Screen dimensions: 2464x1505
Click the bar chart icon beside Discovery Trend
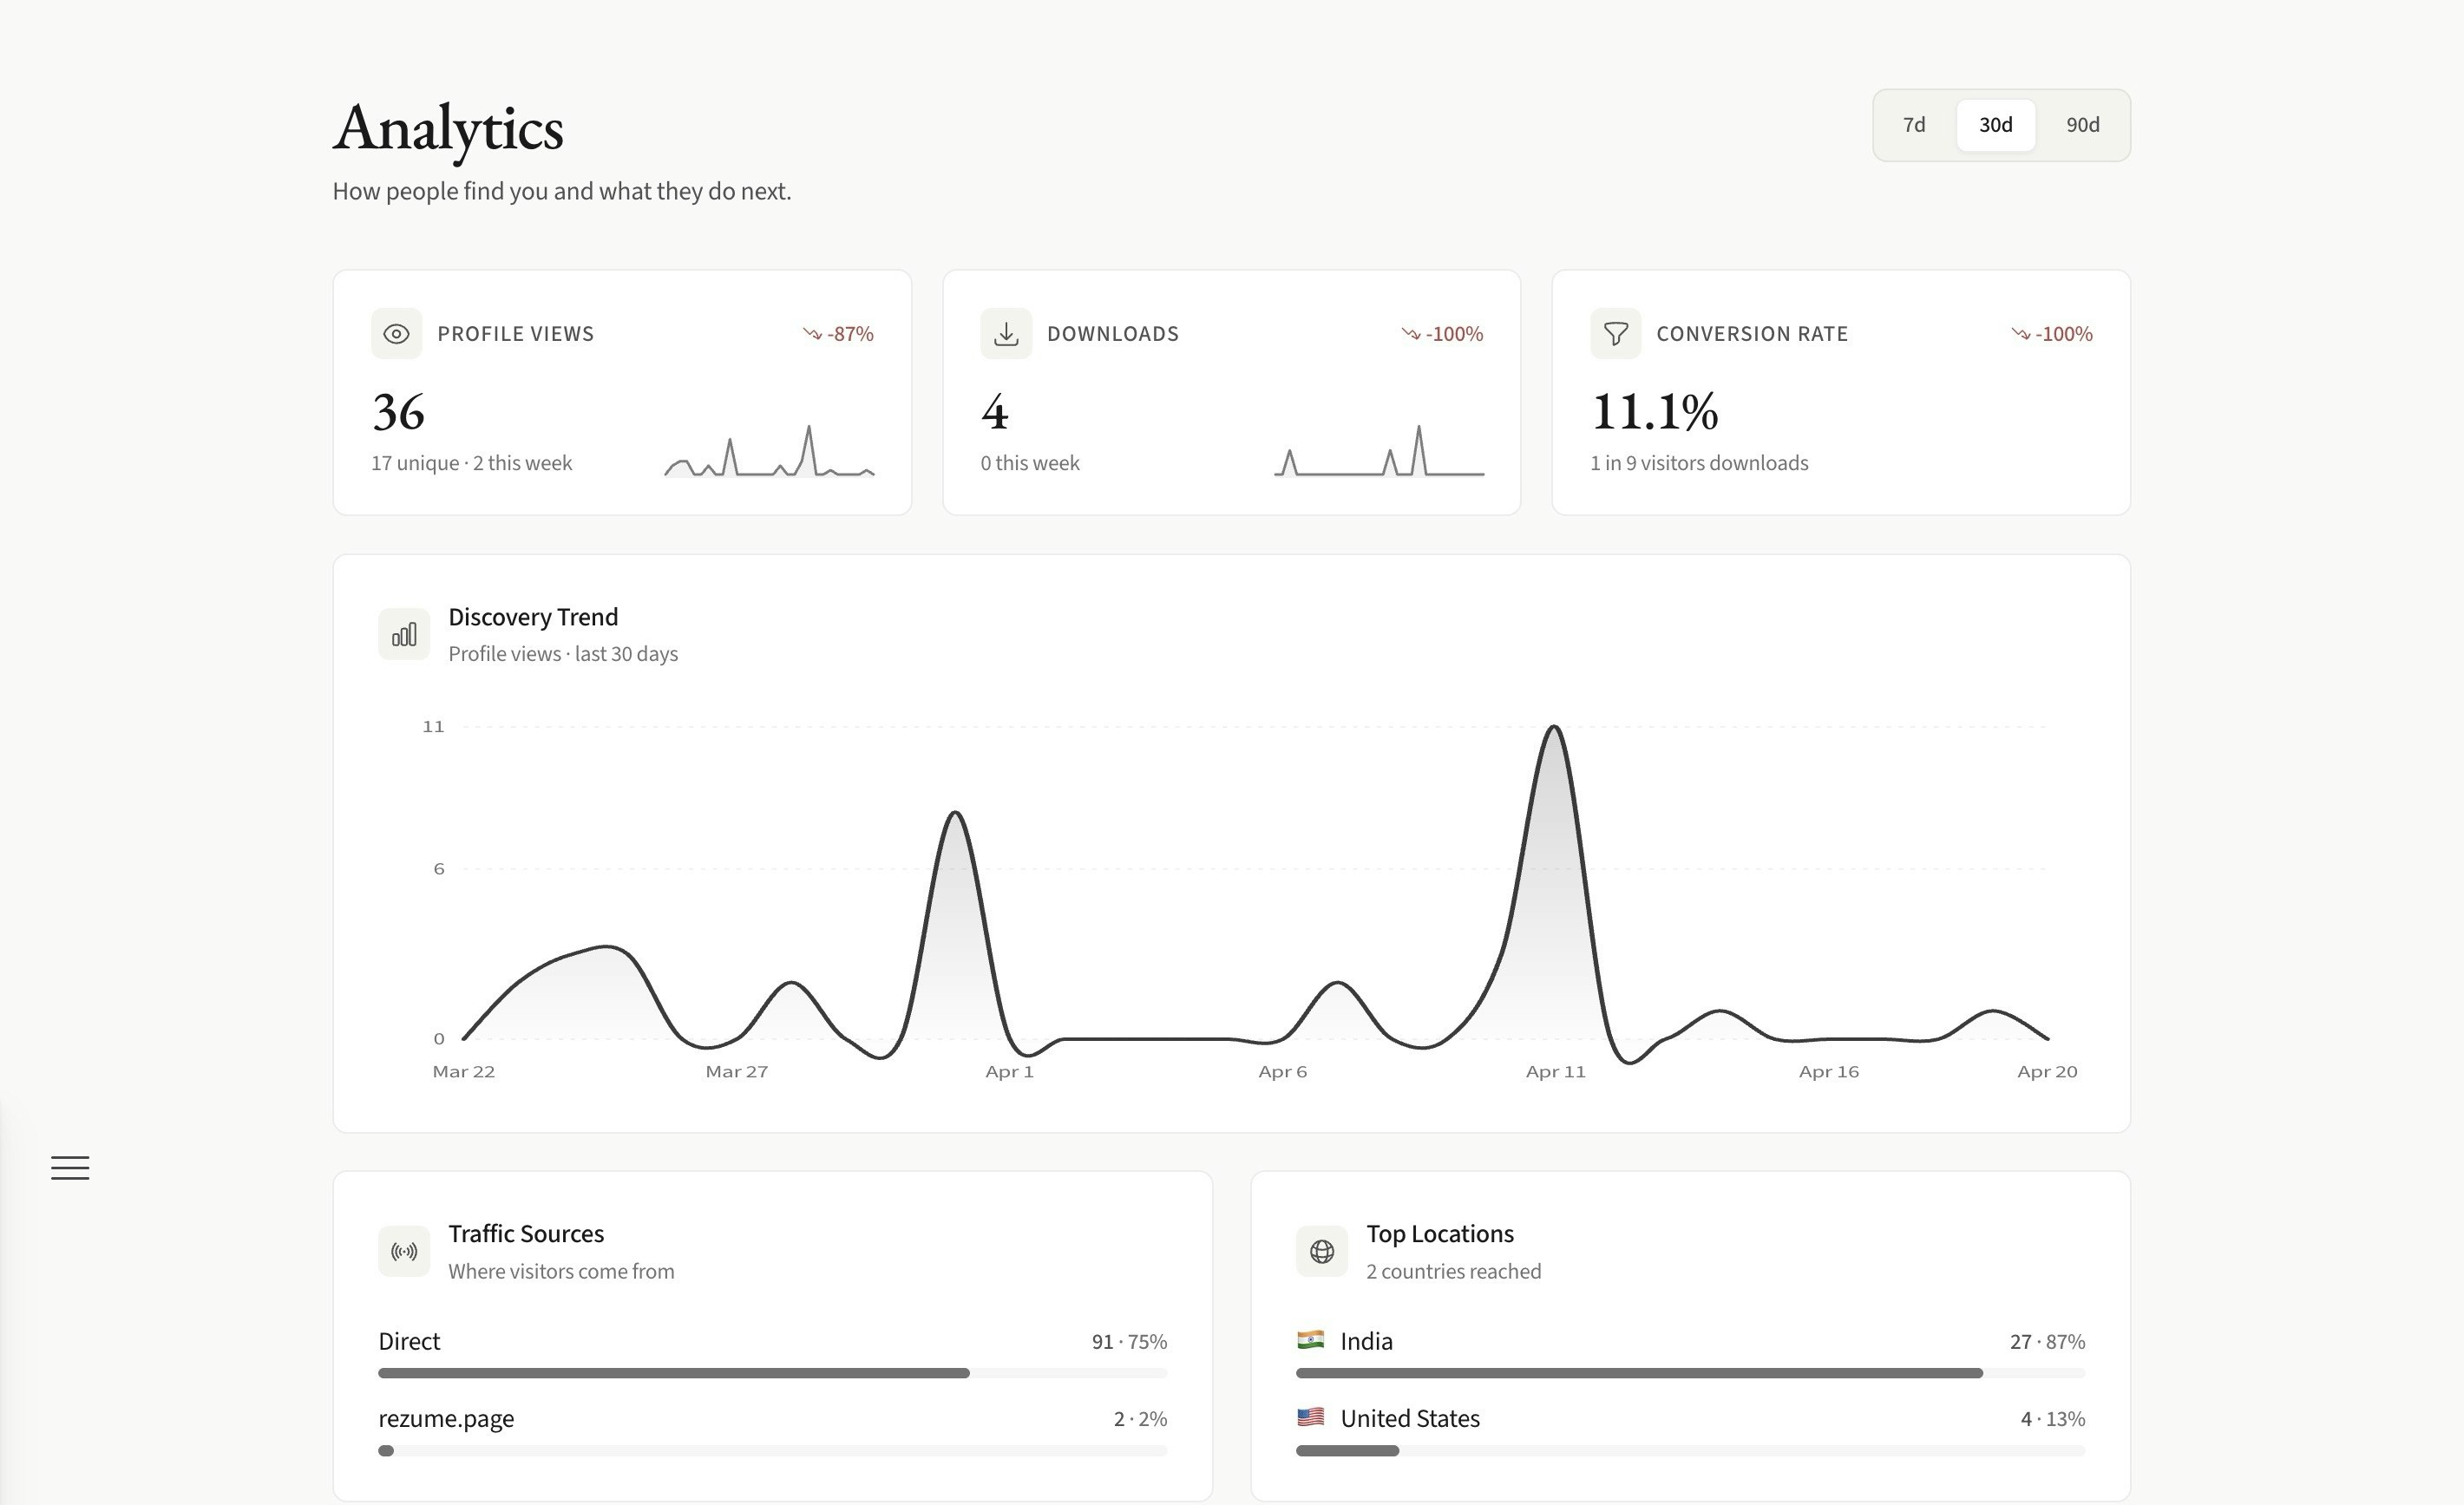click(x=404, y=634)
